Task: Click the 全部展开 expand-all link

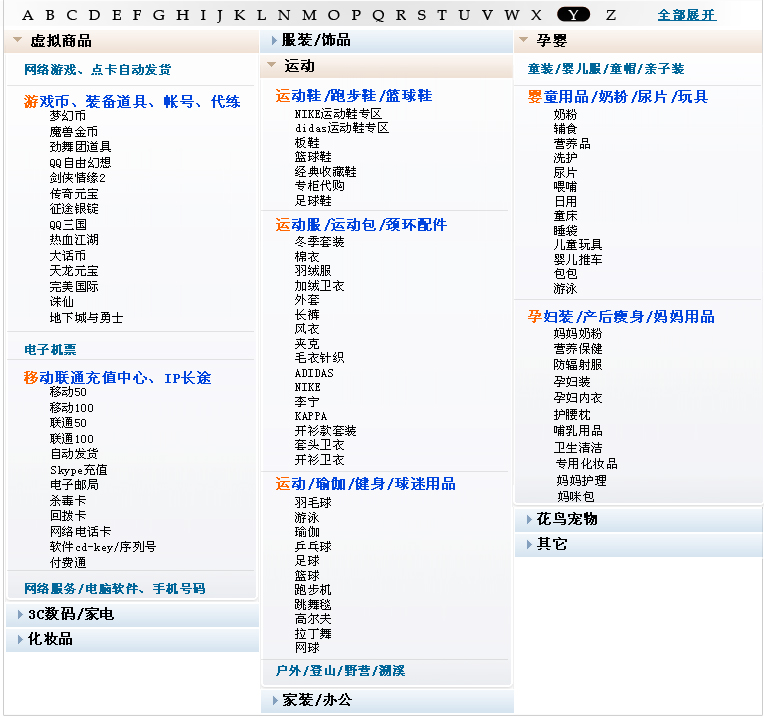Action: point(686,15)
